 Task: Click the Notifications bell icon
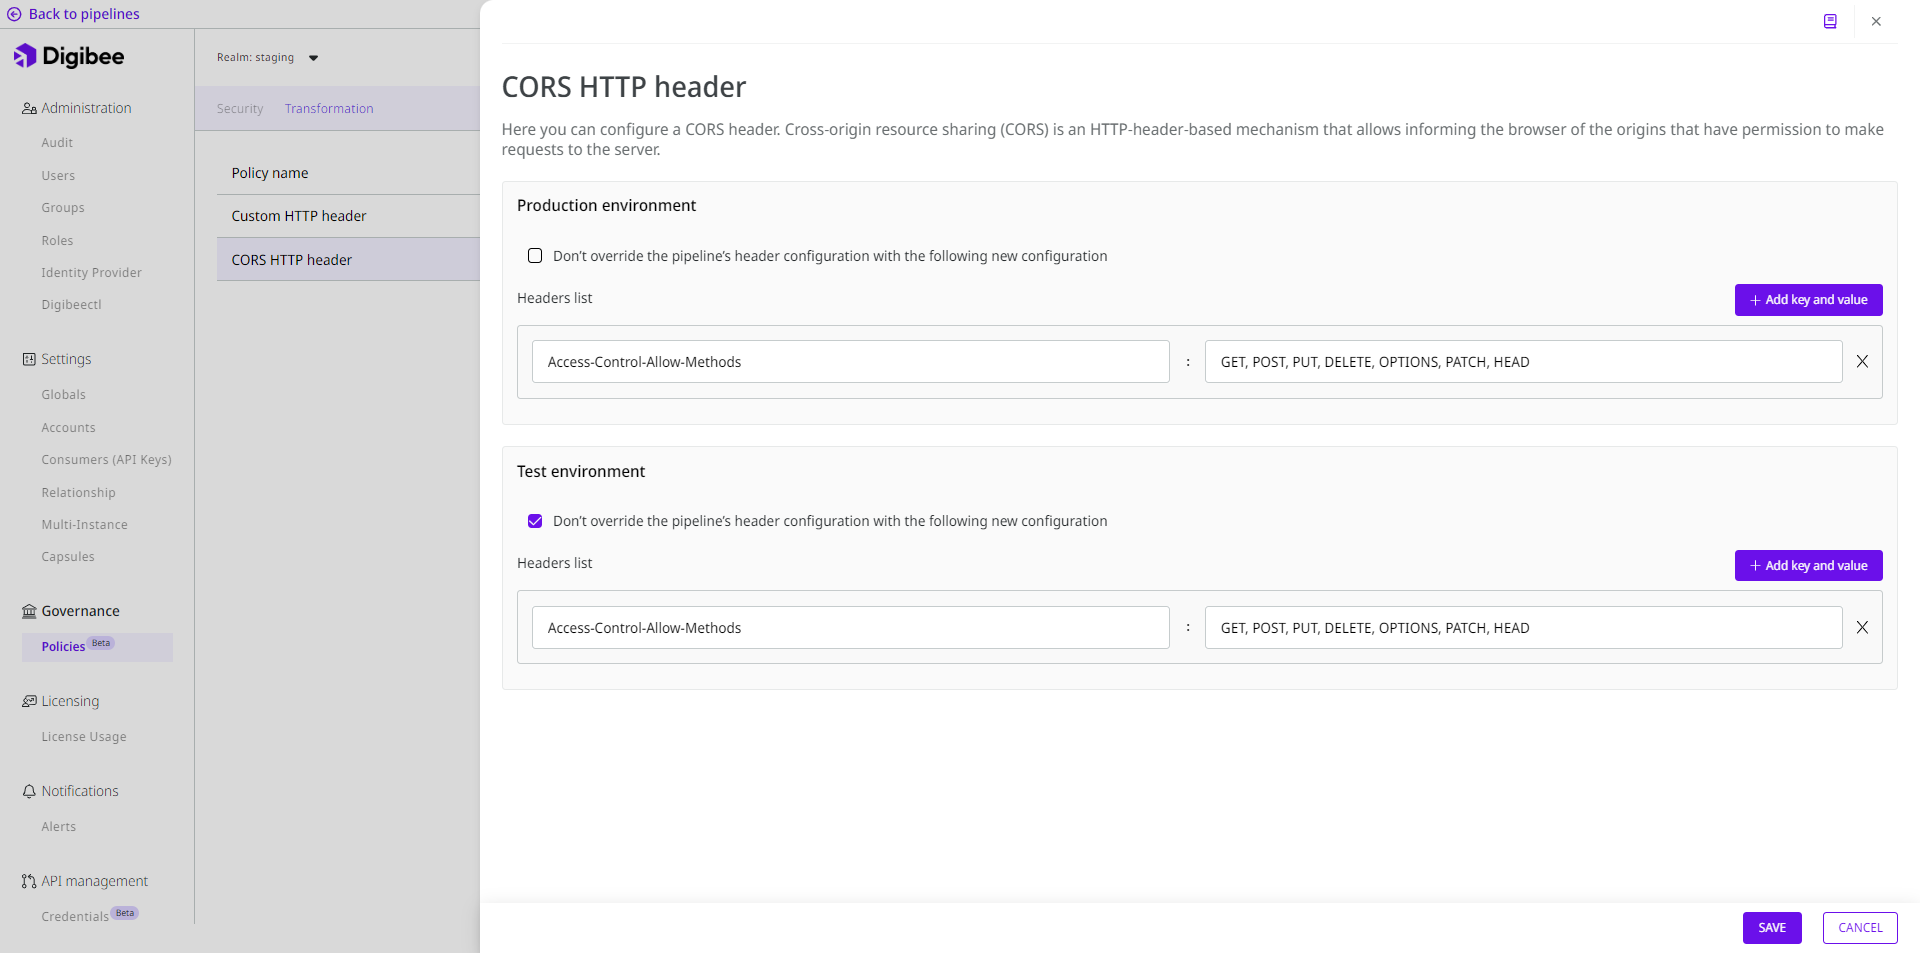tap(29, 791)
